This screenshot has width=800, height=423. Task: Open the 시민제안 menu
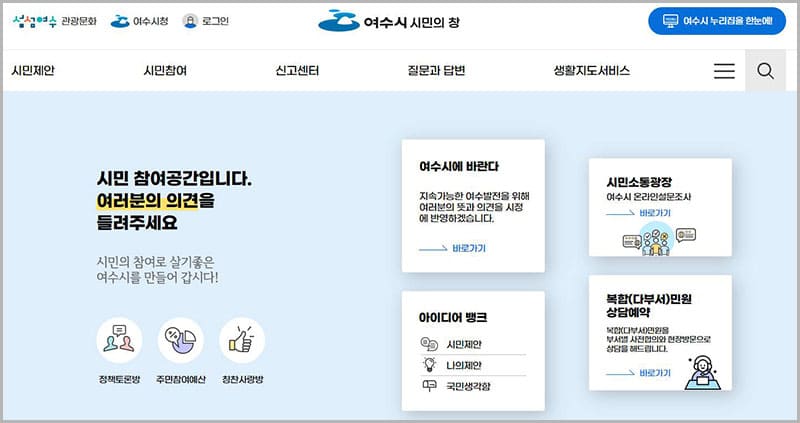[x=33, y=71]
